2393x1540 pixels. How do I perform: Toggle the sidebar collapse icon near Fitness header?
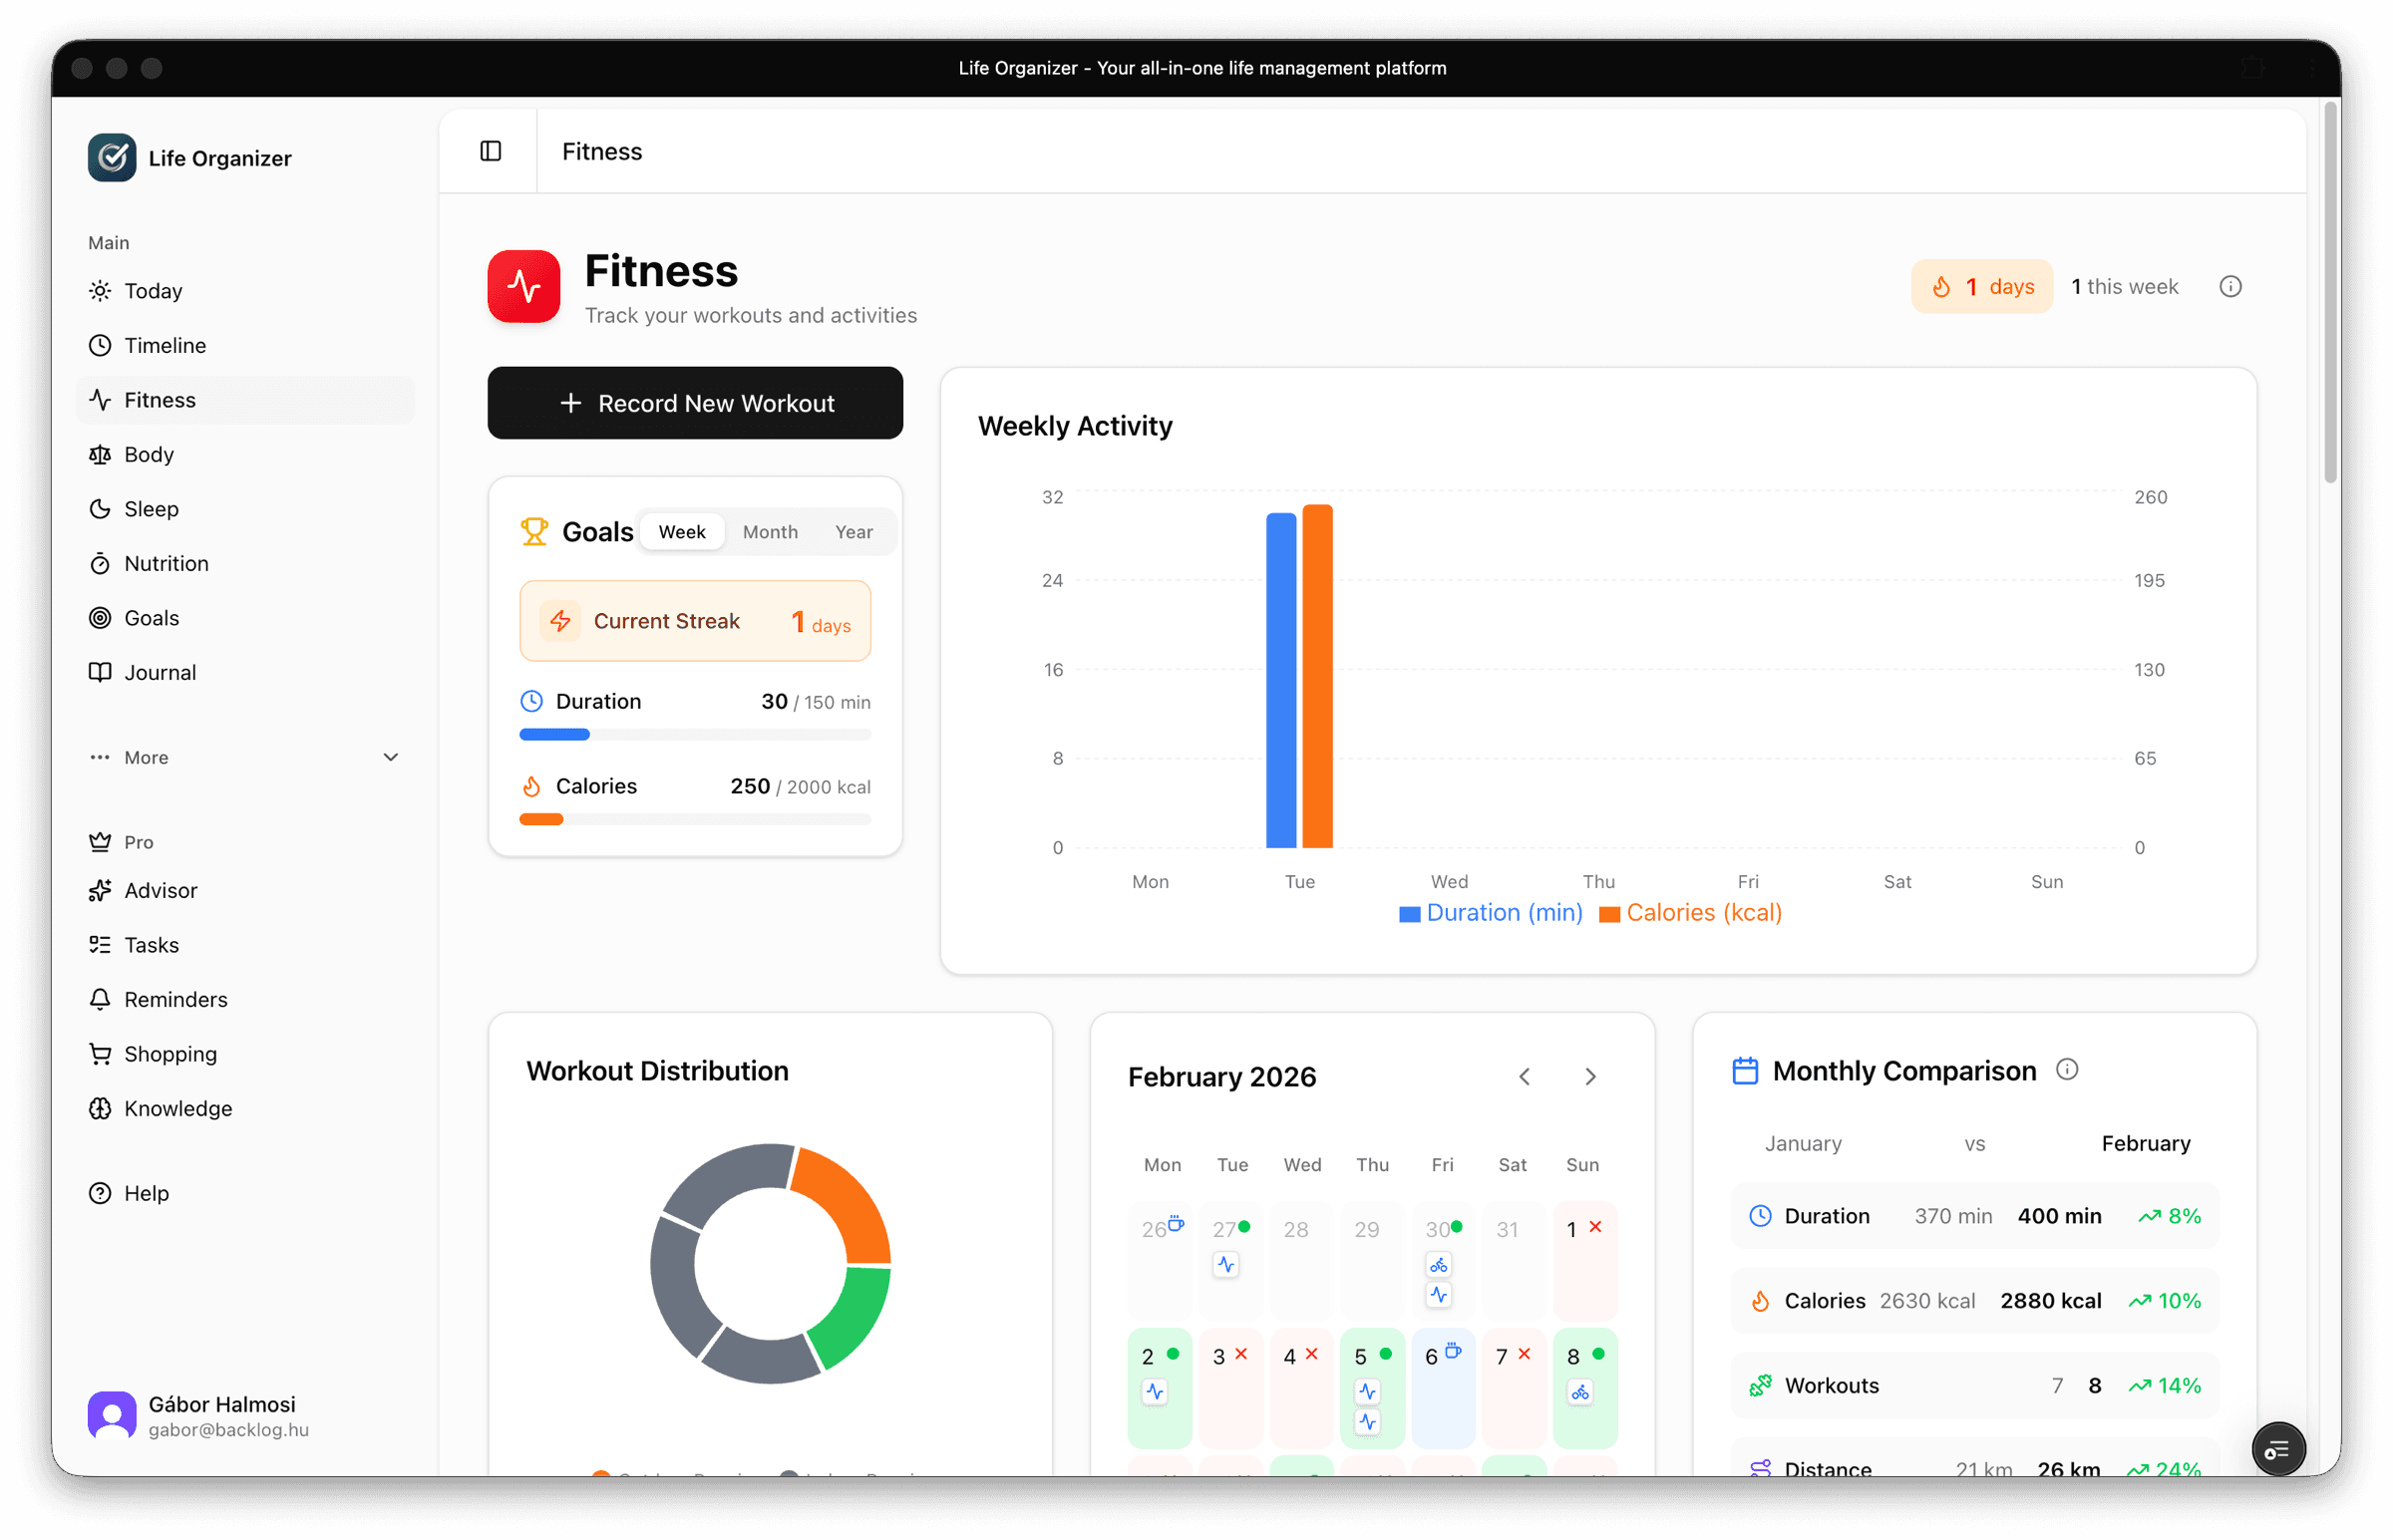coord(491,151)
